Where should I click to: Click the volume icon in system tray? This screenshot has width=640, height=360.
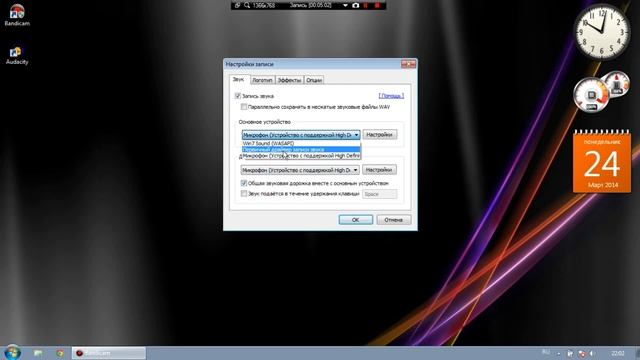click(x=592, y=353)
